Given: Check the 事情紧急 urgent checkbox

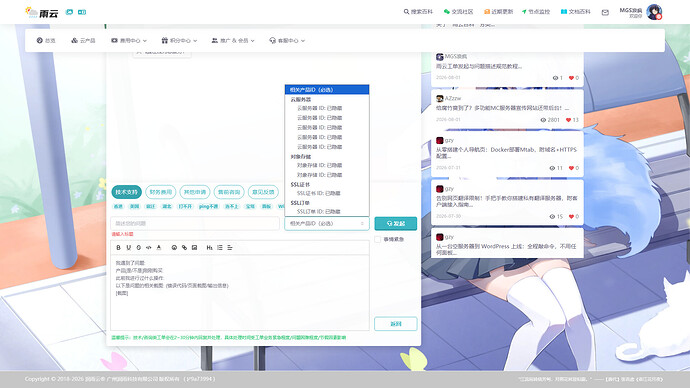Looking at the screenshot, I should [x=378, y=239].
